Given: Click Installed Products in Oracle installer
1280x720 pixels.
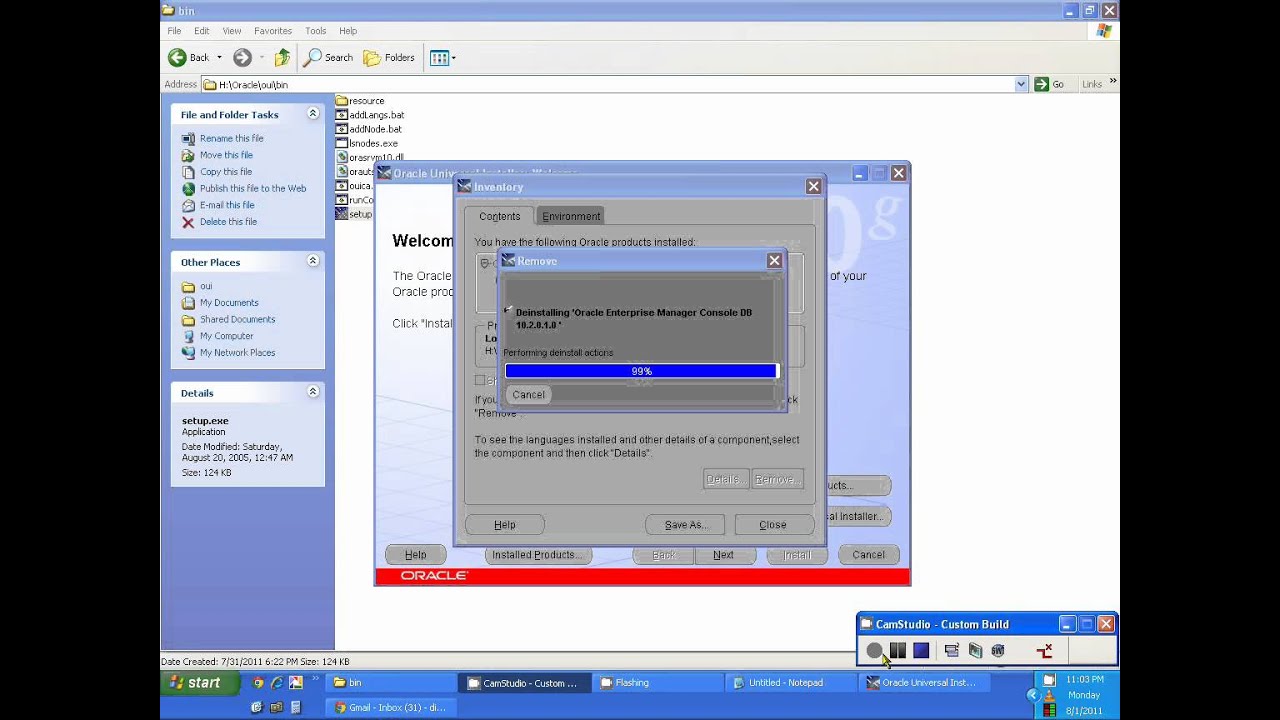Looking at the screenshot, I should pos(538,555).
